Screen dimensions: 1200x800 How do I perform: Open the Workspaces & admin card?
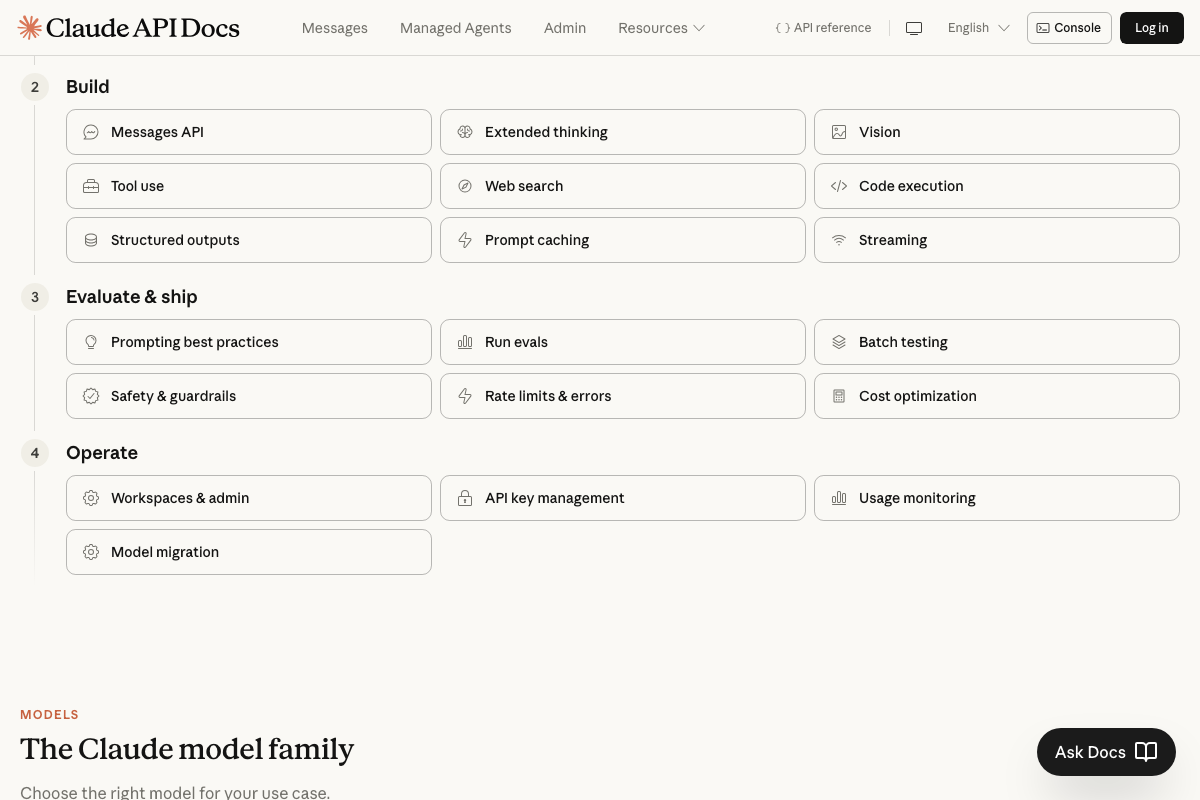249,498
